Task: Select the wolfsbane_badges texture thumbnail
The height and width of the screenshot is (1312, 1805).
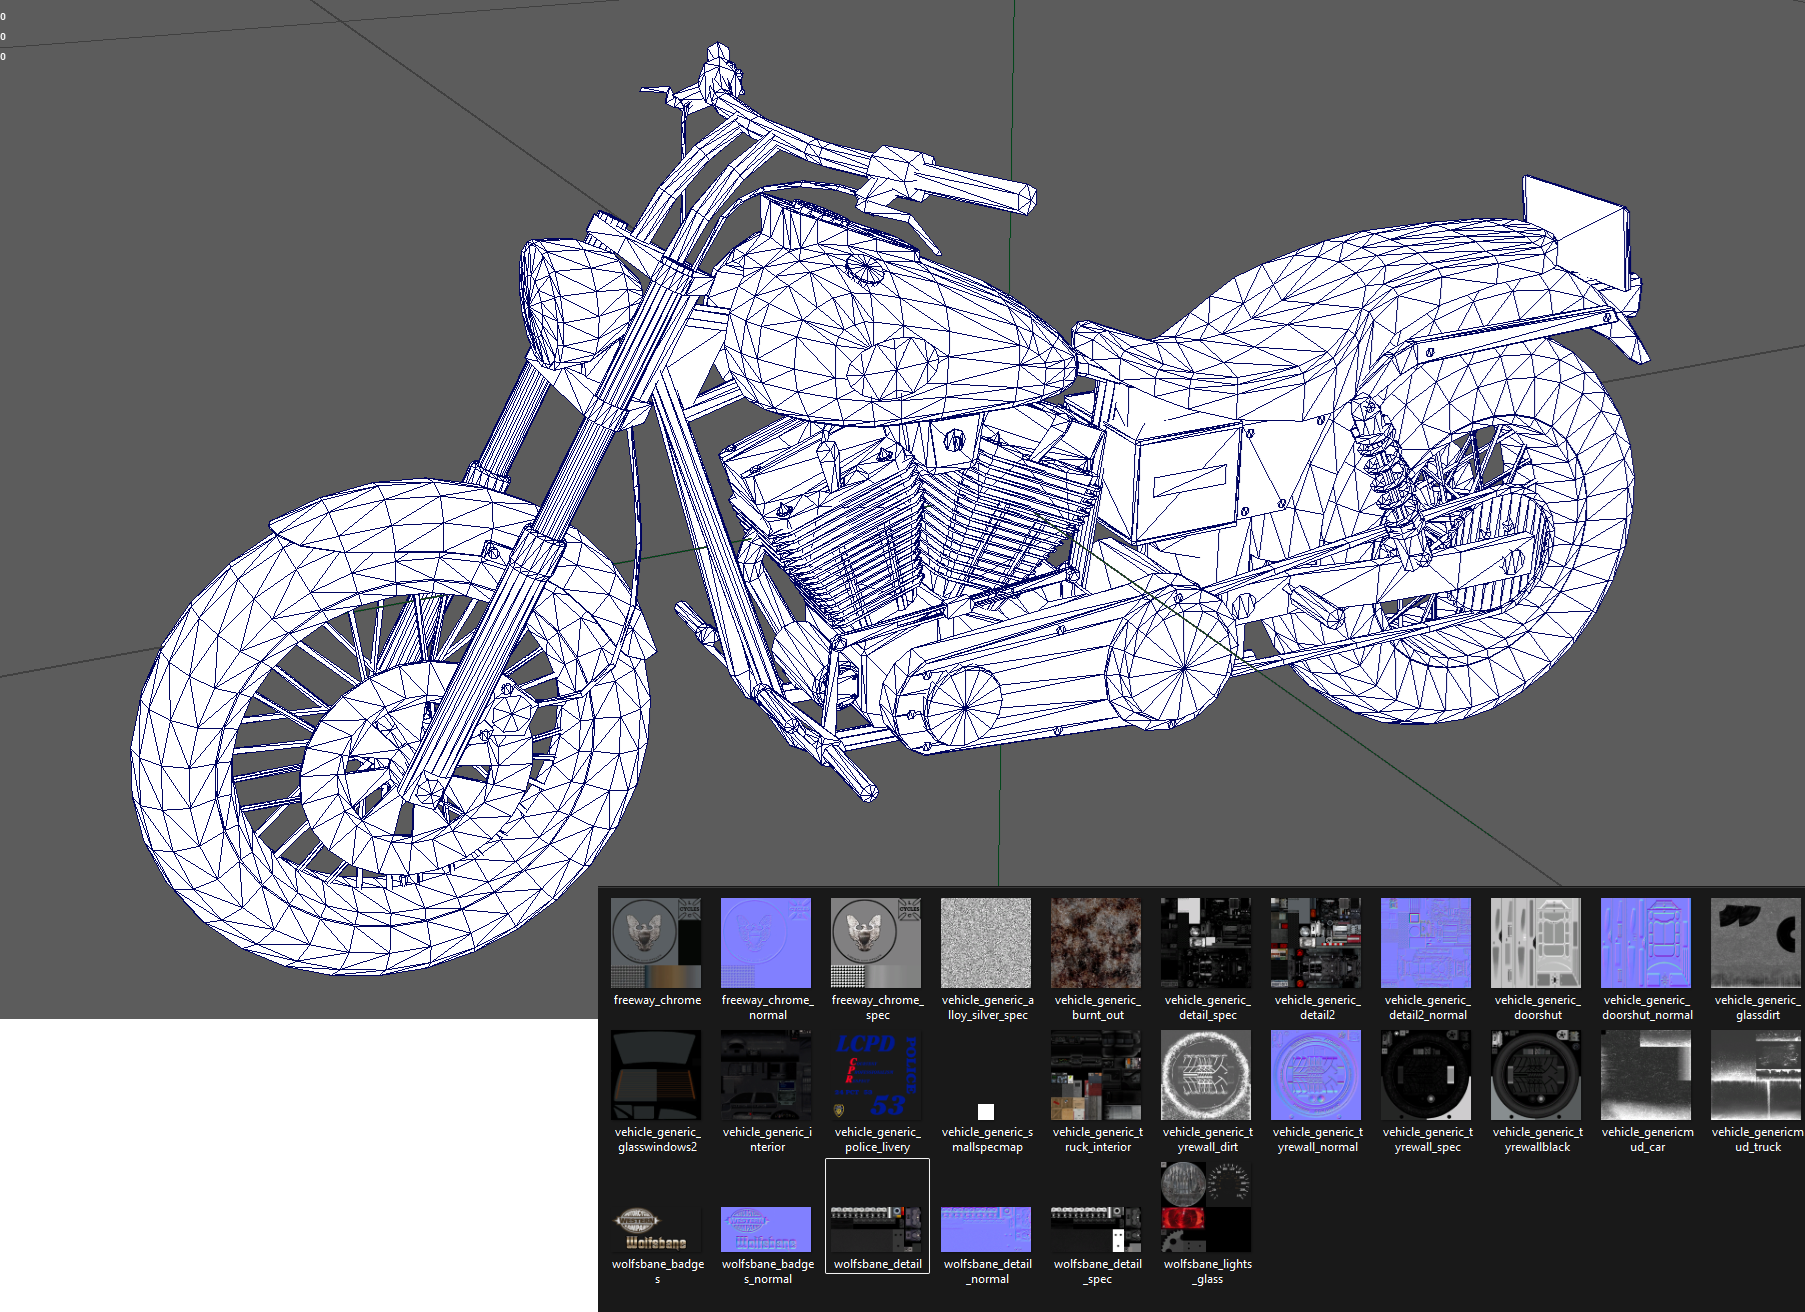Action: [656, 1229]
